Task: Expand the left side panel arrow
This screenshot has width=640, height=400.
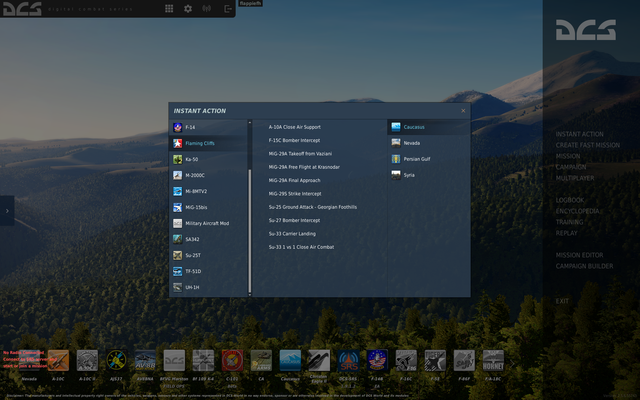Action: pyautogui.click(x=7, y=211)
